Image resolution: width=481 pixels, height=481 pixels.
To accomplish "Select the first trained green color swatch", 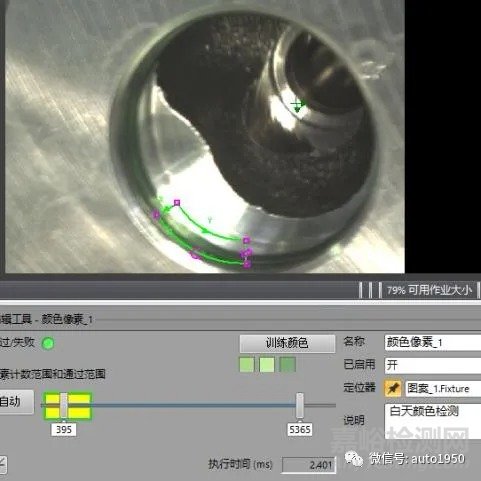I will tap(247, 365).
